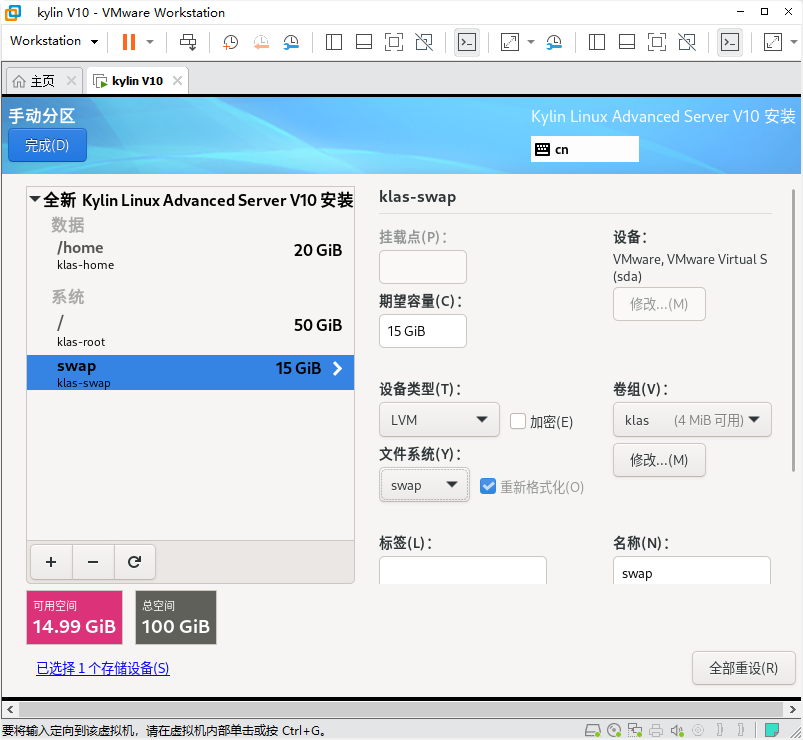Open the dropdown arrow beside the pause button
803x740 pixels.
coord(150,41)
